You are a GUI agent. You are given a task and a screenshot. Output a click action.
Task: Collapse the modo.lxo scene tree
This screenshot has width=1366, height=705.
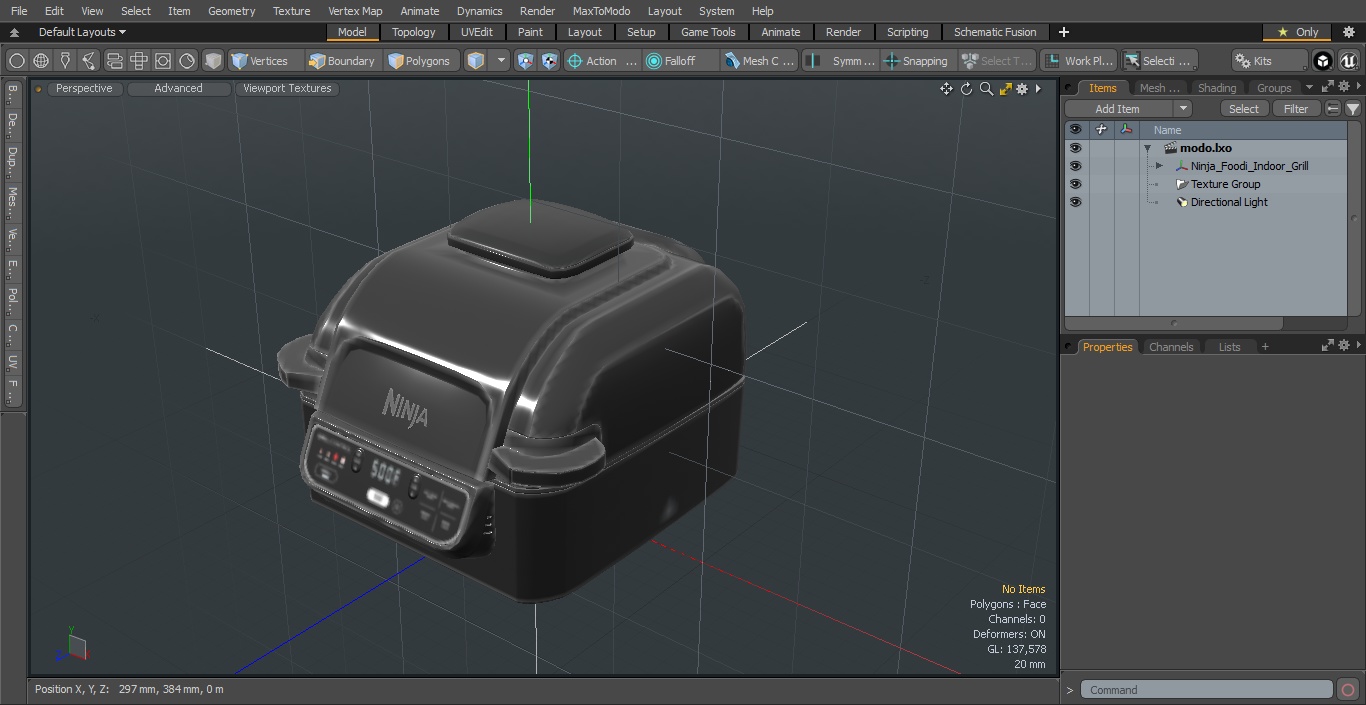1148,148
